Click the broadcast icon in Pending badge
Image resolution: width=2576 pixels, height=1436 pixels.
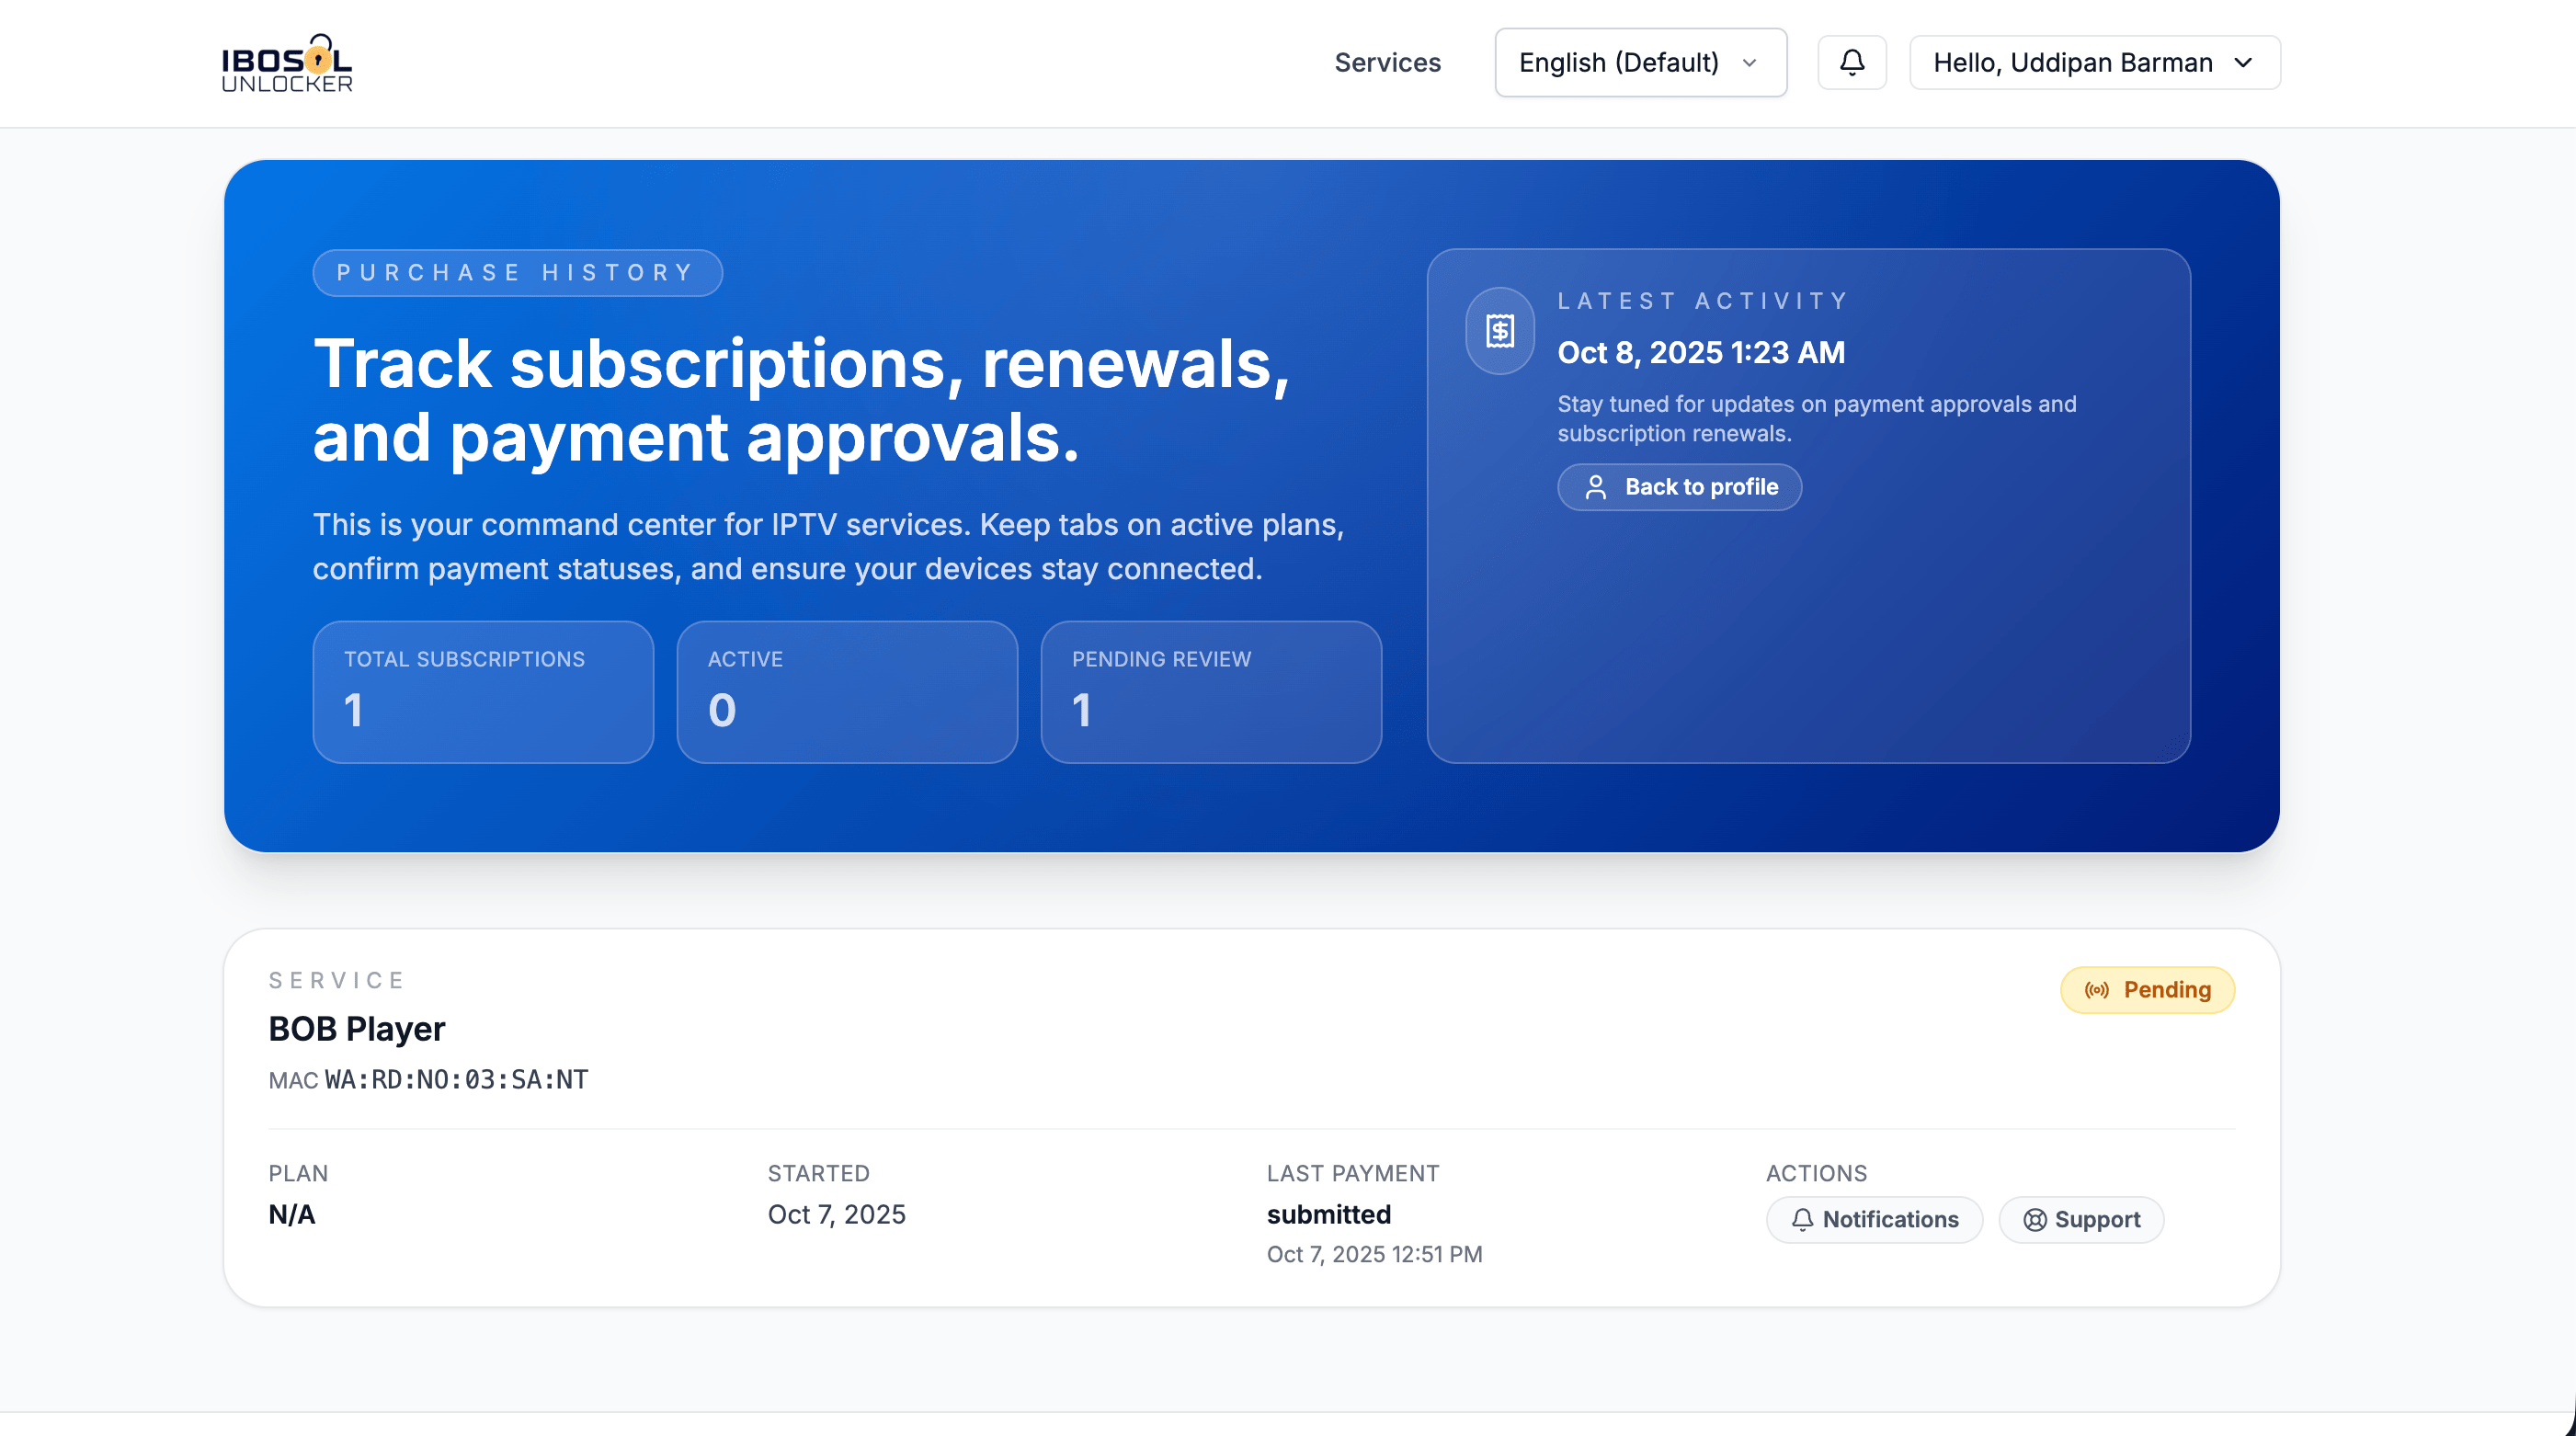2096,990
